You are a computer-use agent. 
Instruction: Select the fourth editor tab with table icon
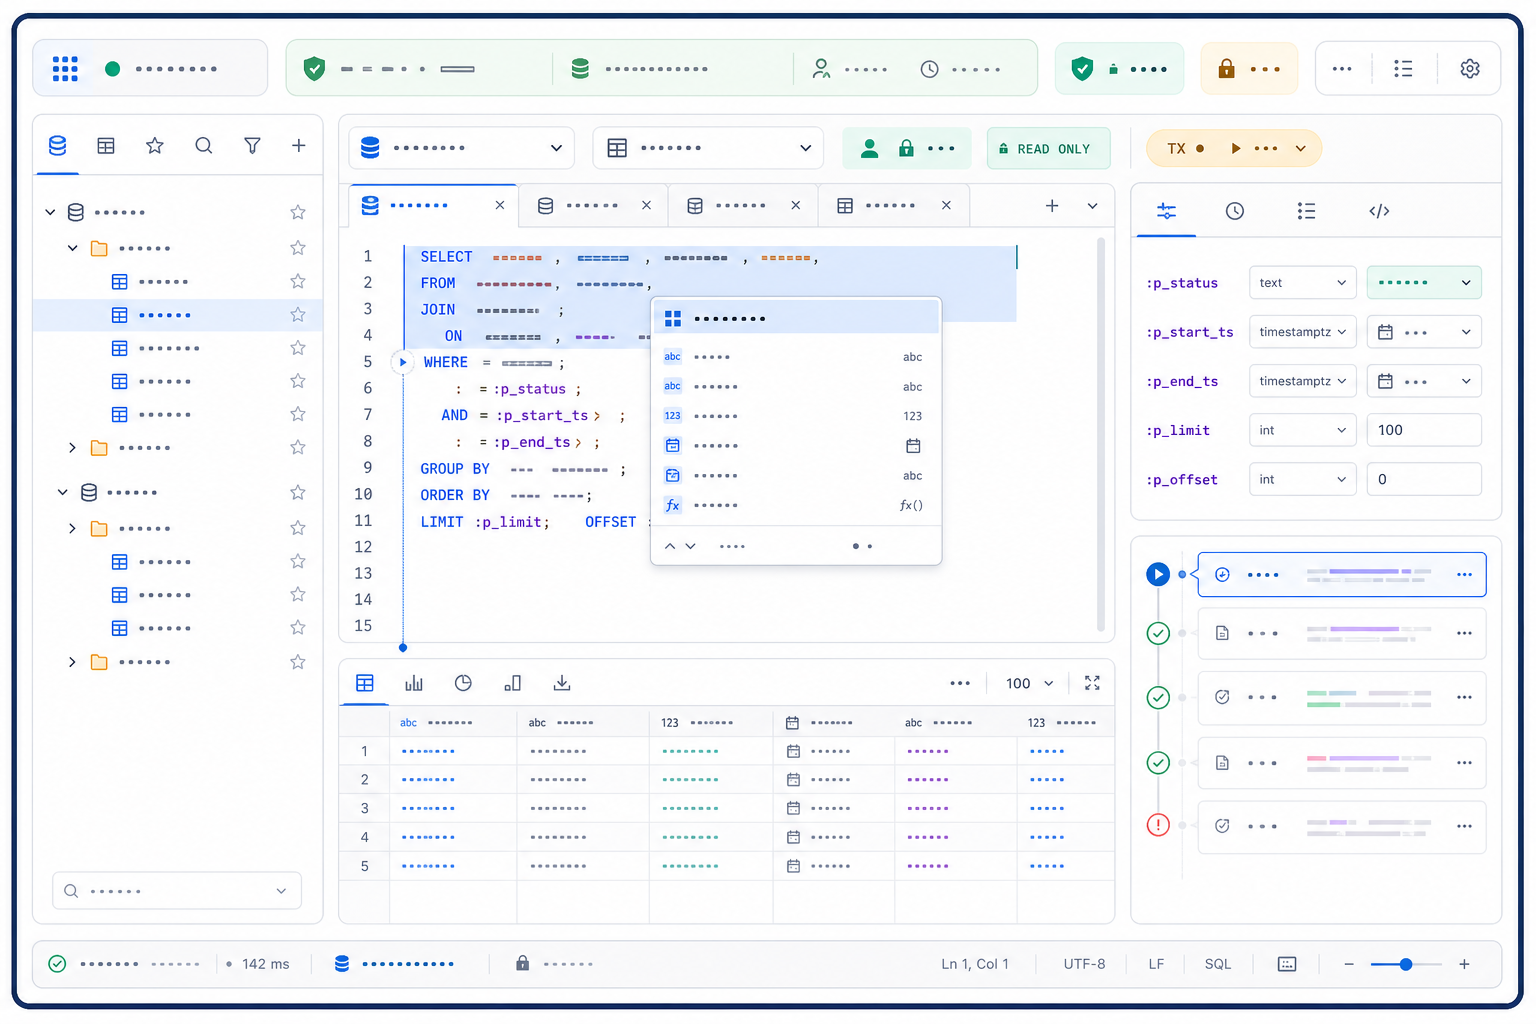pos(892,205)
